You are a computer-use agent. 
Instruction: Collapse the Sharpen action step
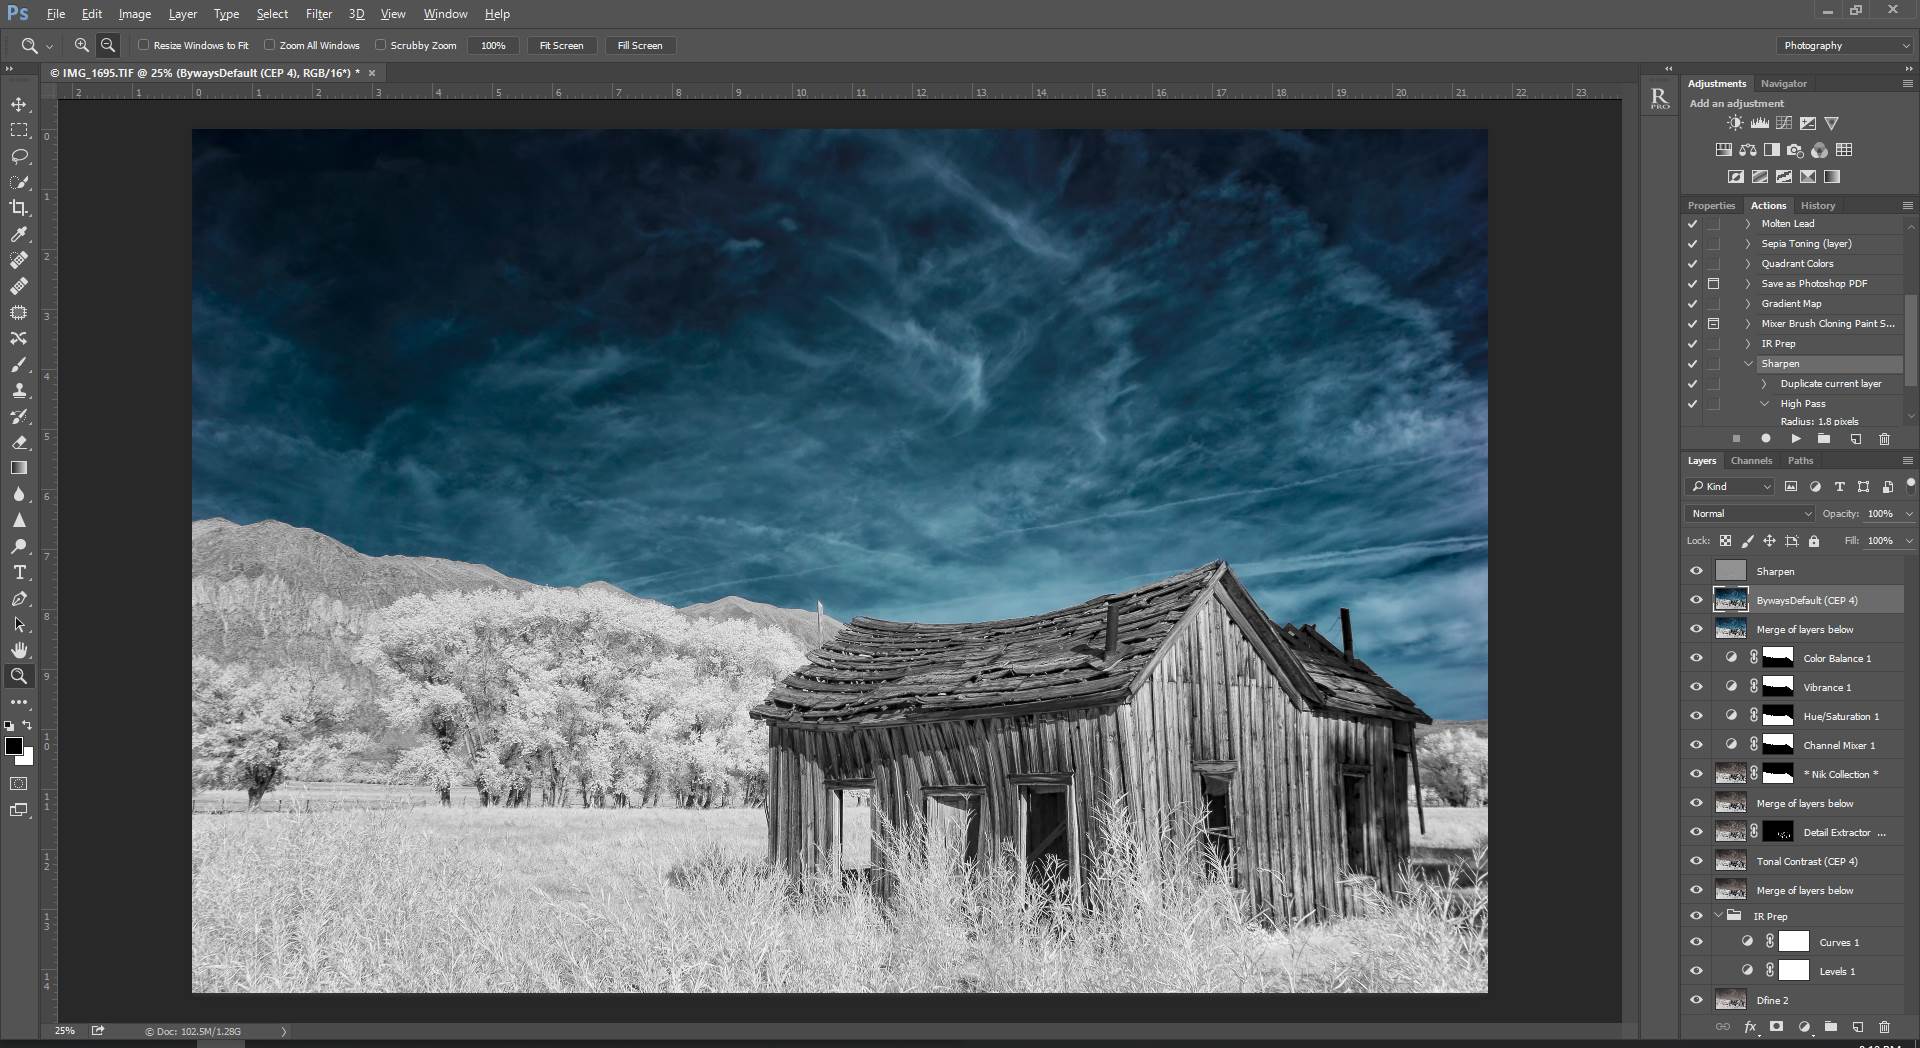[1748, 364]
